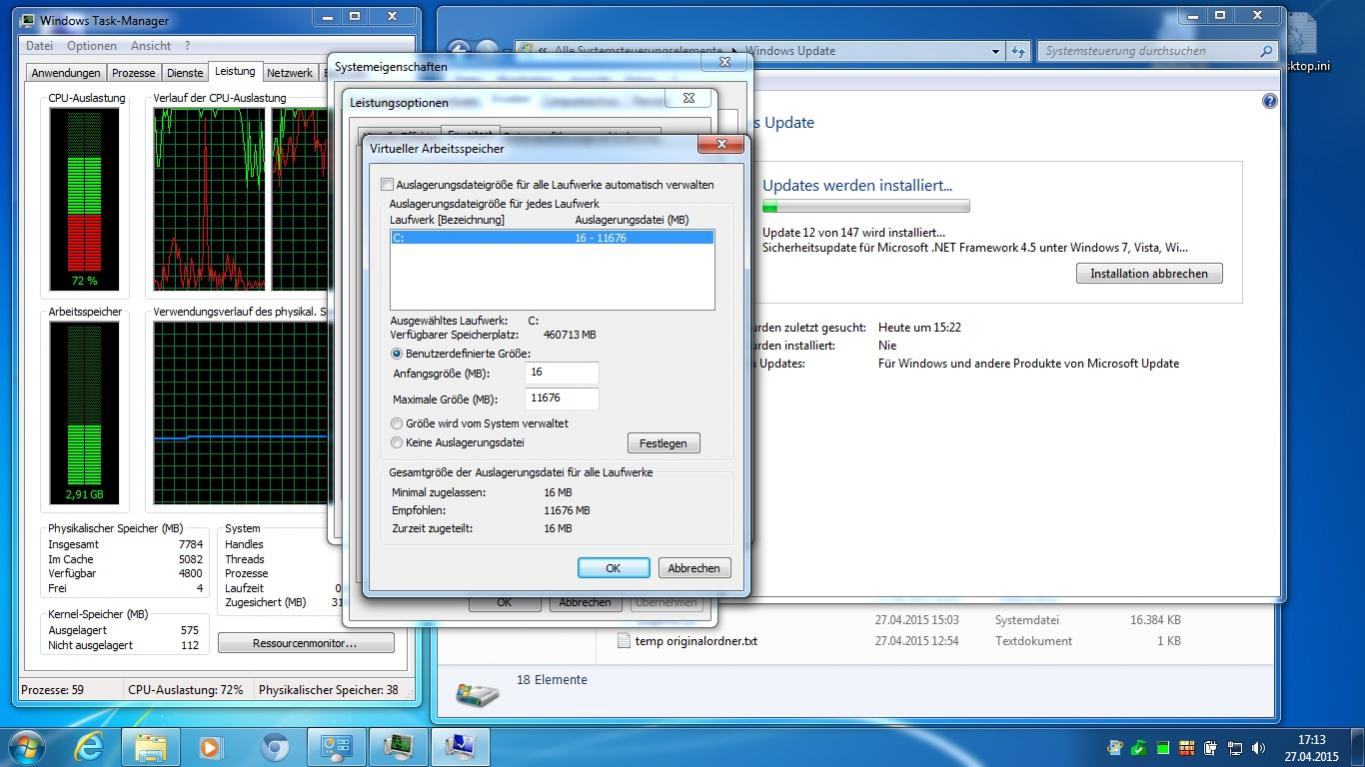Switch to the Prozesse tab

click(x=133, y=73)
